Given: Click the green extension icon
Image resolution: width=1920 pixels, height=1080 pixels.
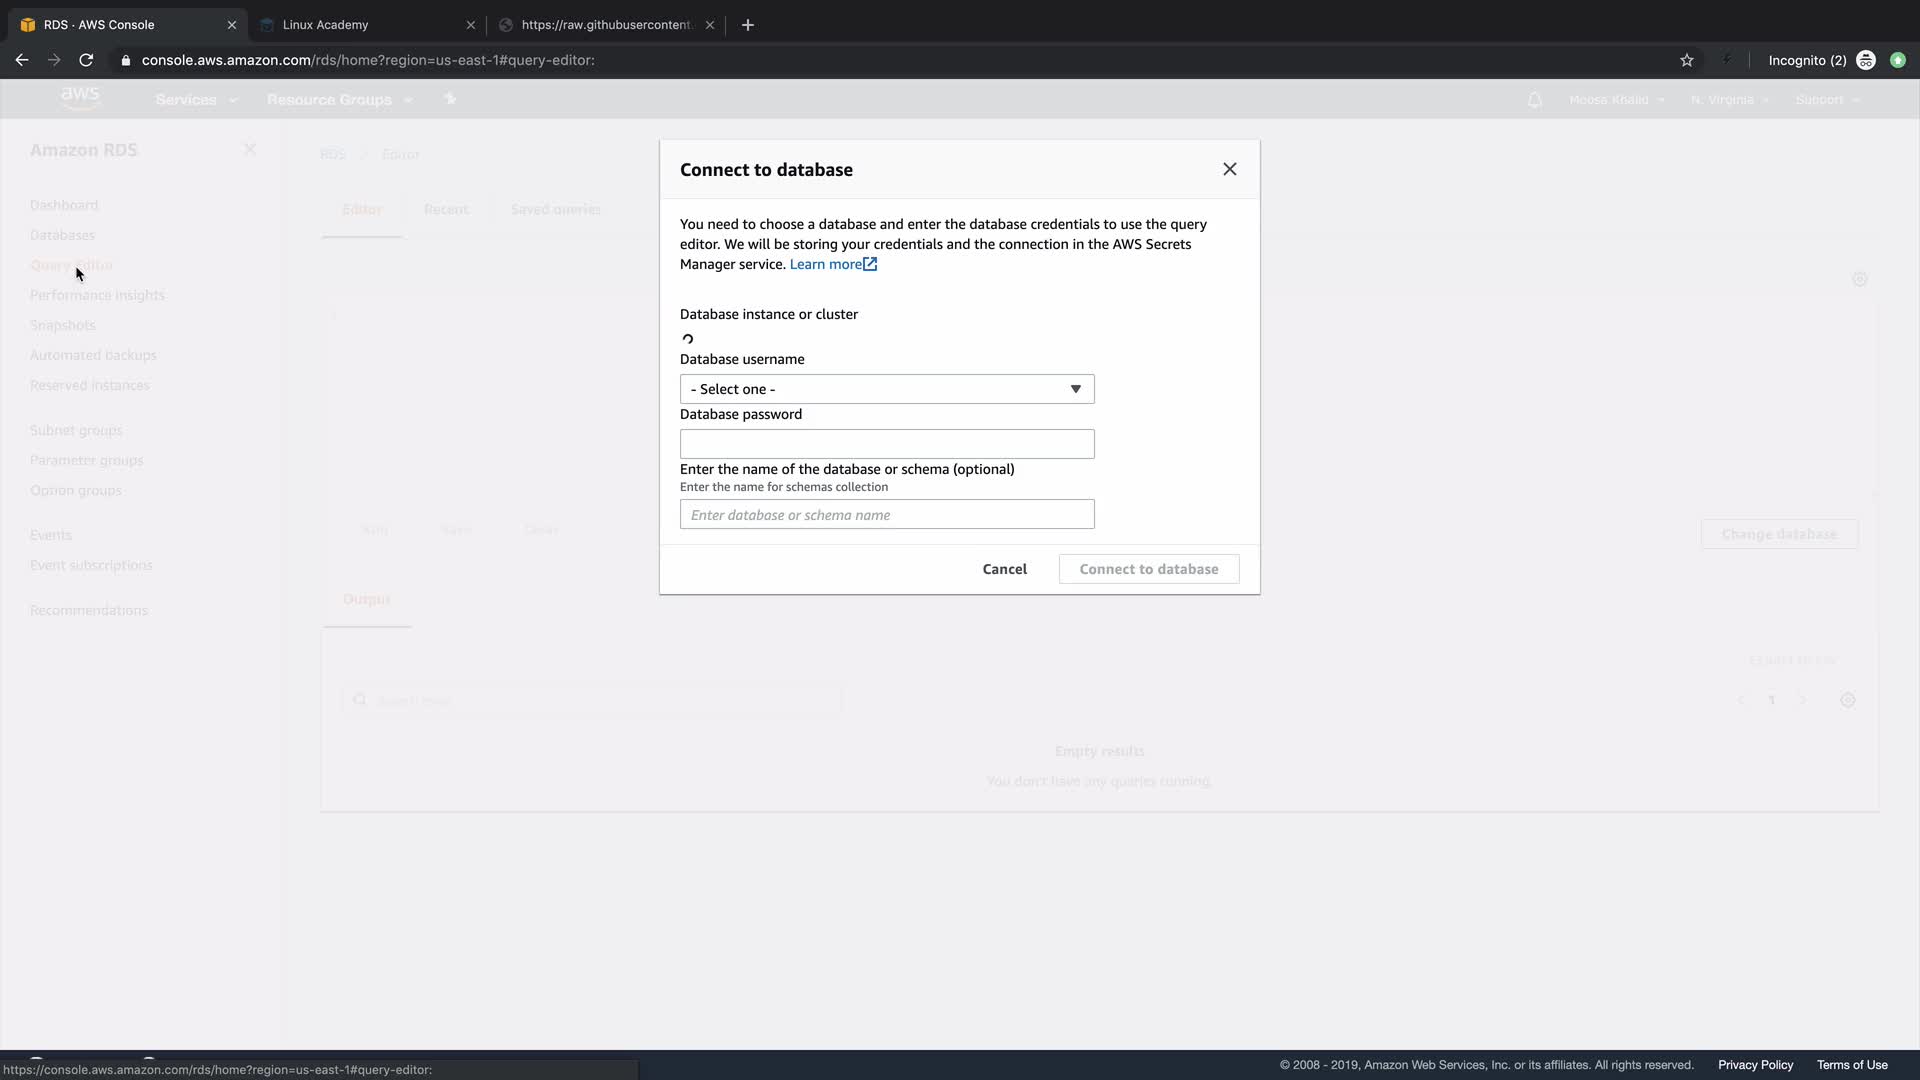Looking at the screenshot, I should (x=1897, y=60).
